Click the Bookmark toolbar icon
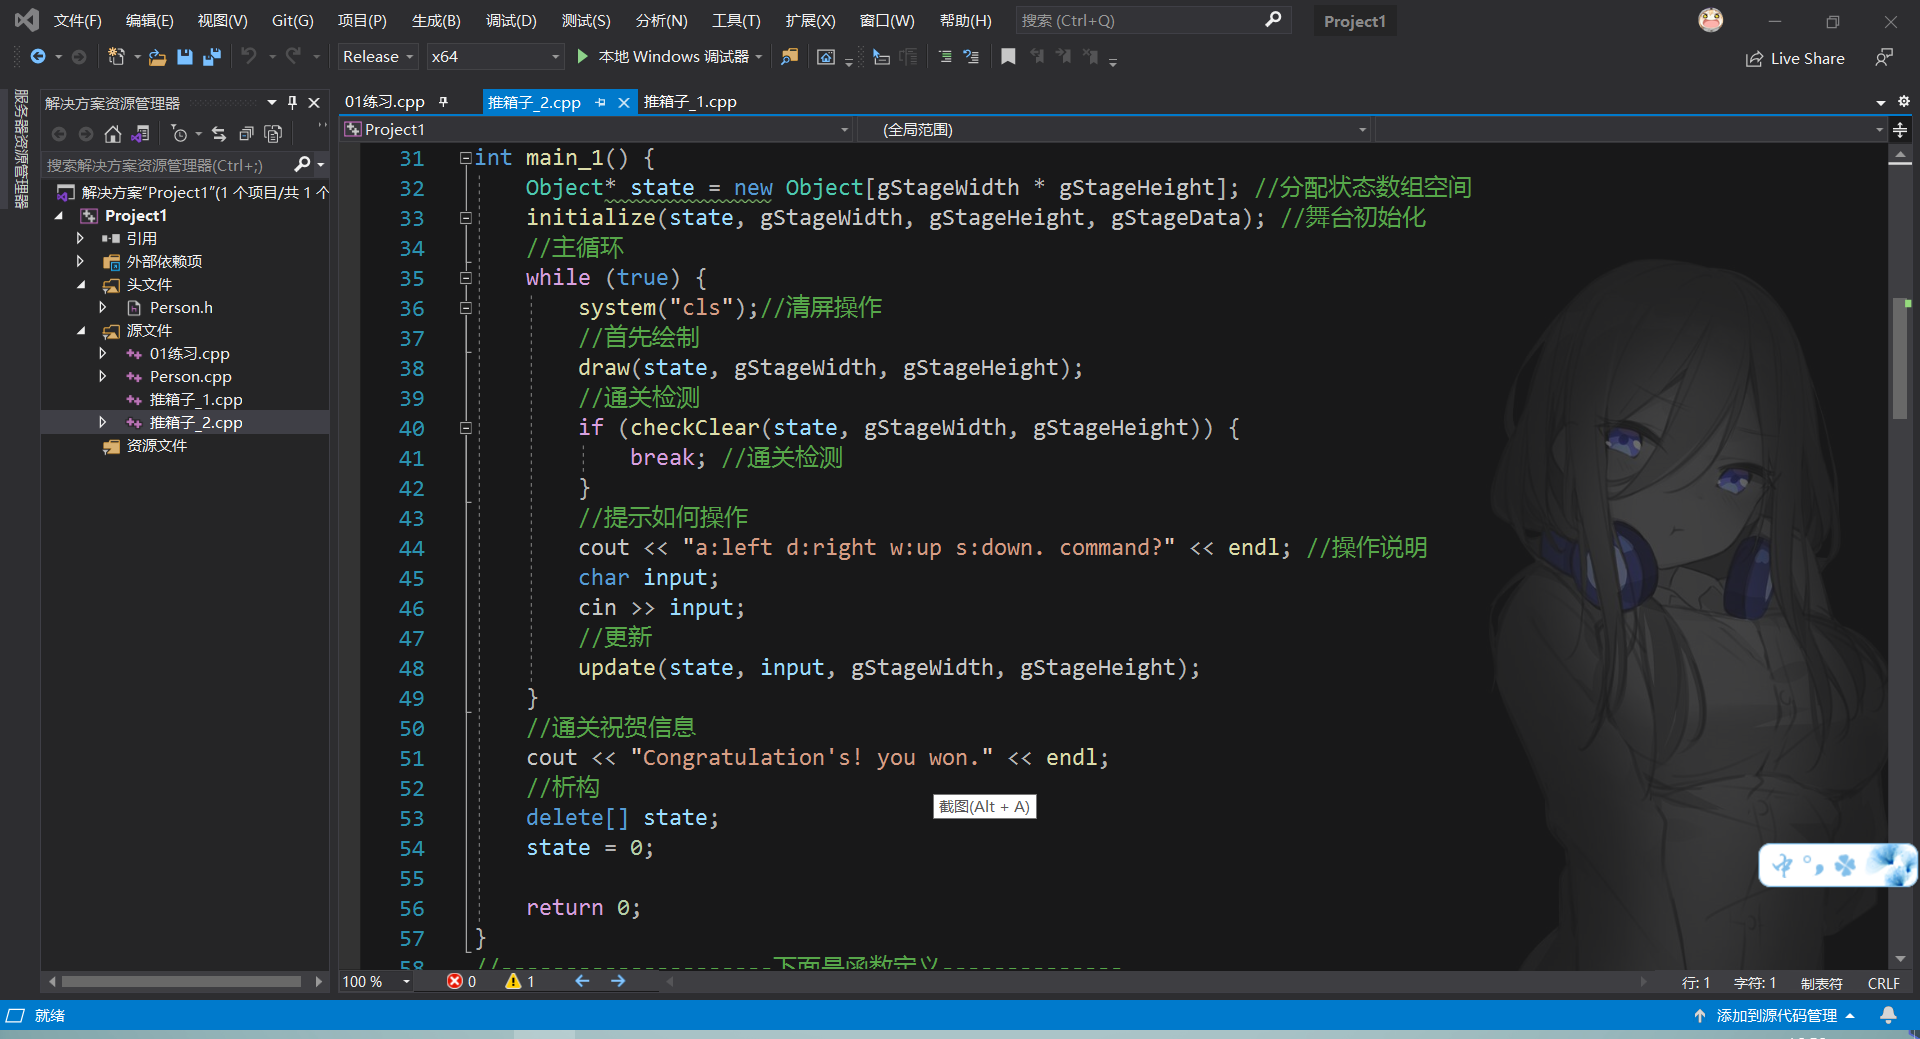The width and height of the screenshot is (1920, 1039). coord(1008,57)
